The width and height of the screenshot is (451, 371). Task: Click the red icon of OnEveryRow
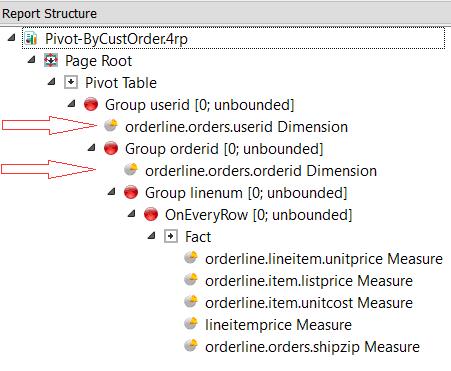(151, 214)
